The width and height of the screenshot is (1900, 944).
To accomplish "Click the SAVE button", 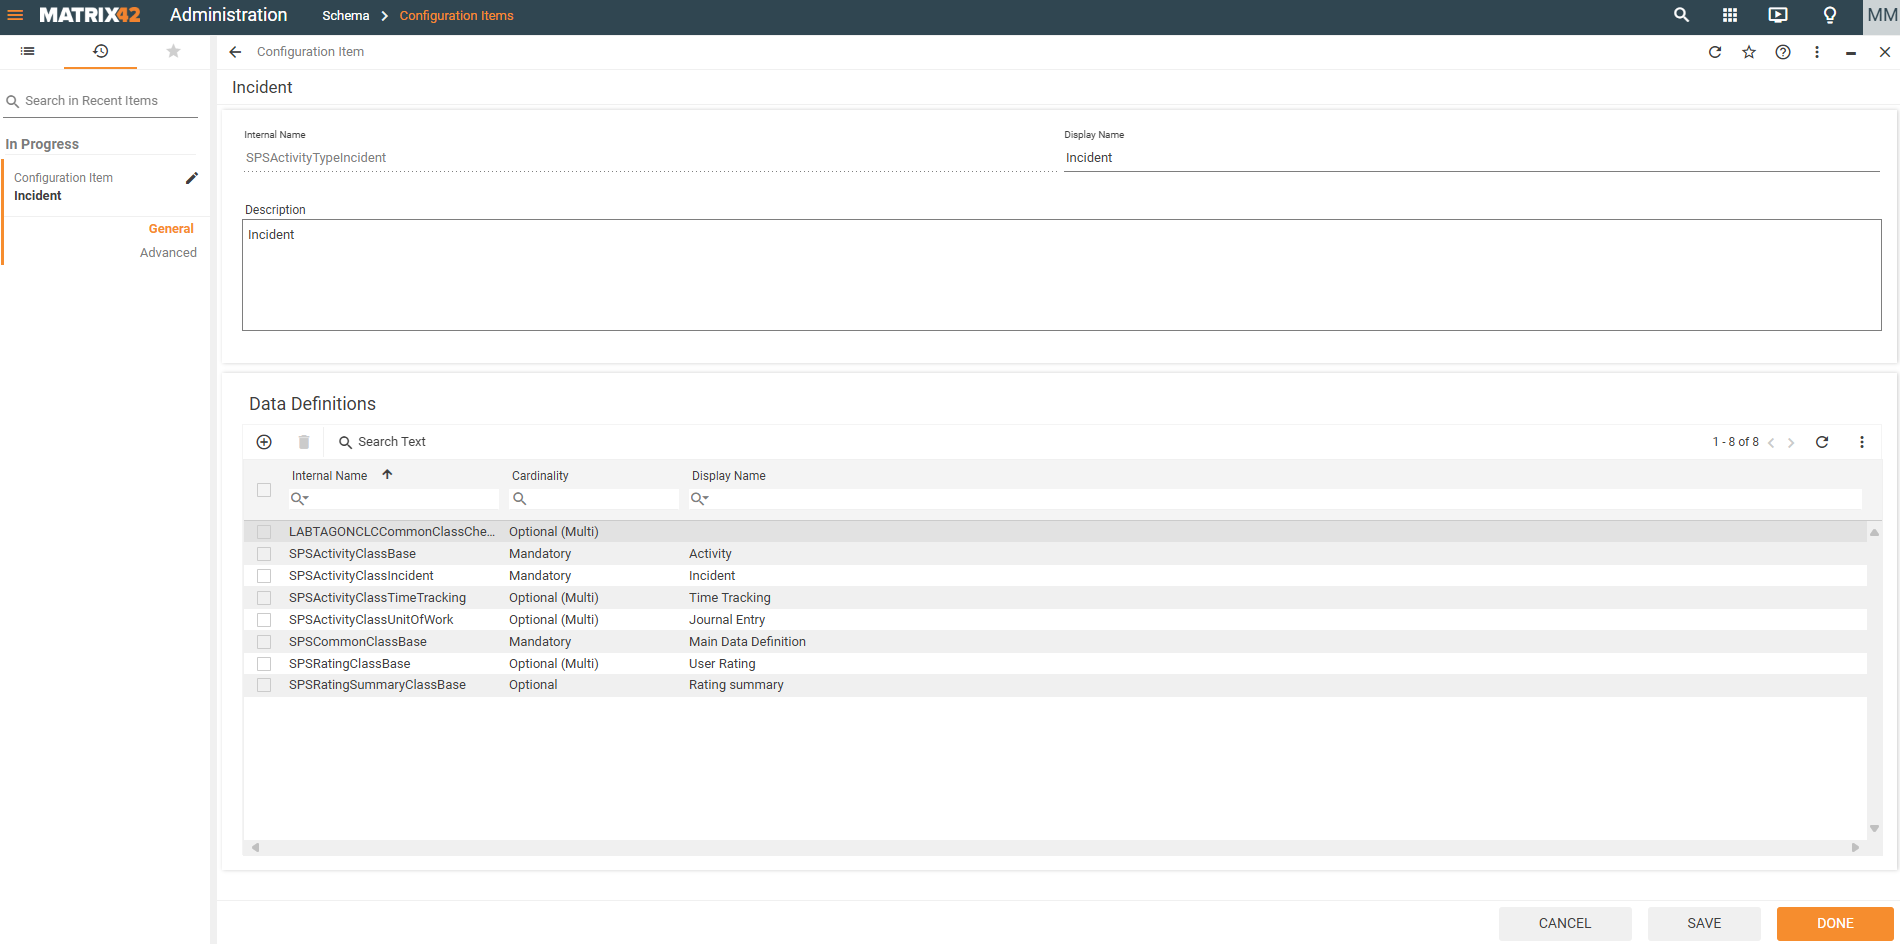I will click(x=1704, y=923).
